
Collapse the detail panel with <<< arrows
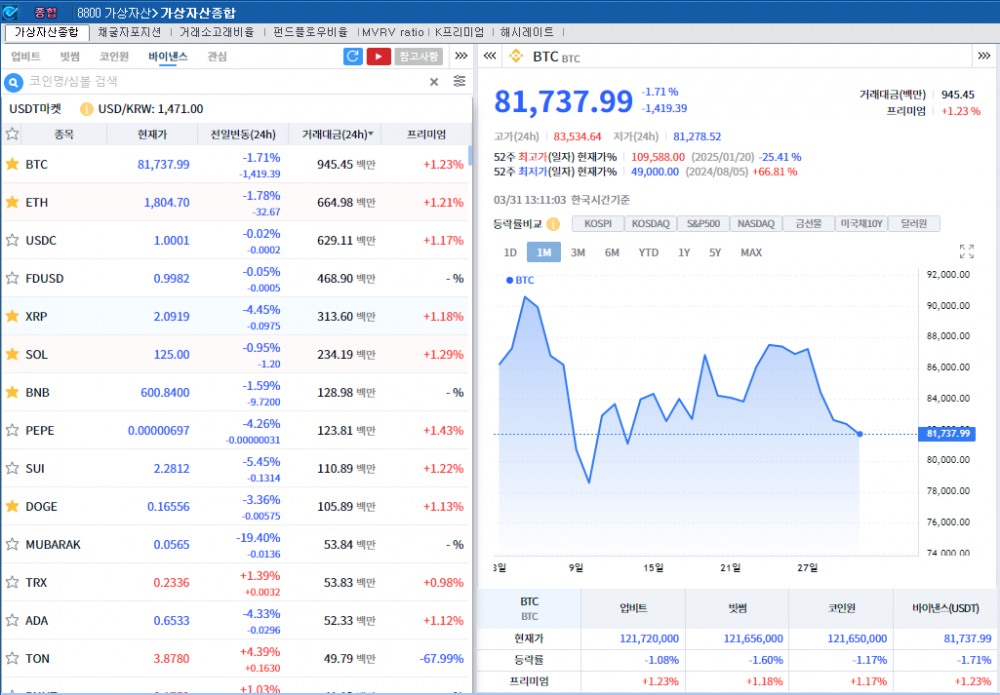pyautogui.click(x=490, y=57)
